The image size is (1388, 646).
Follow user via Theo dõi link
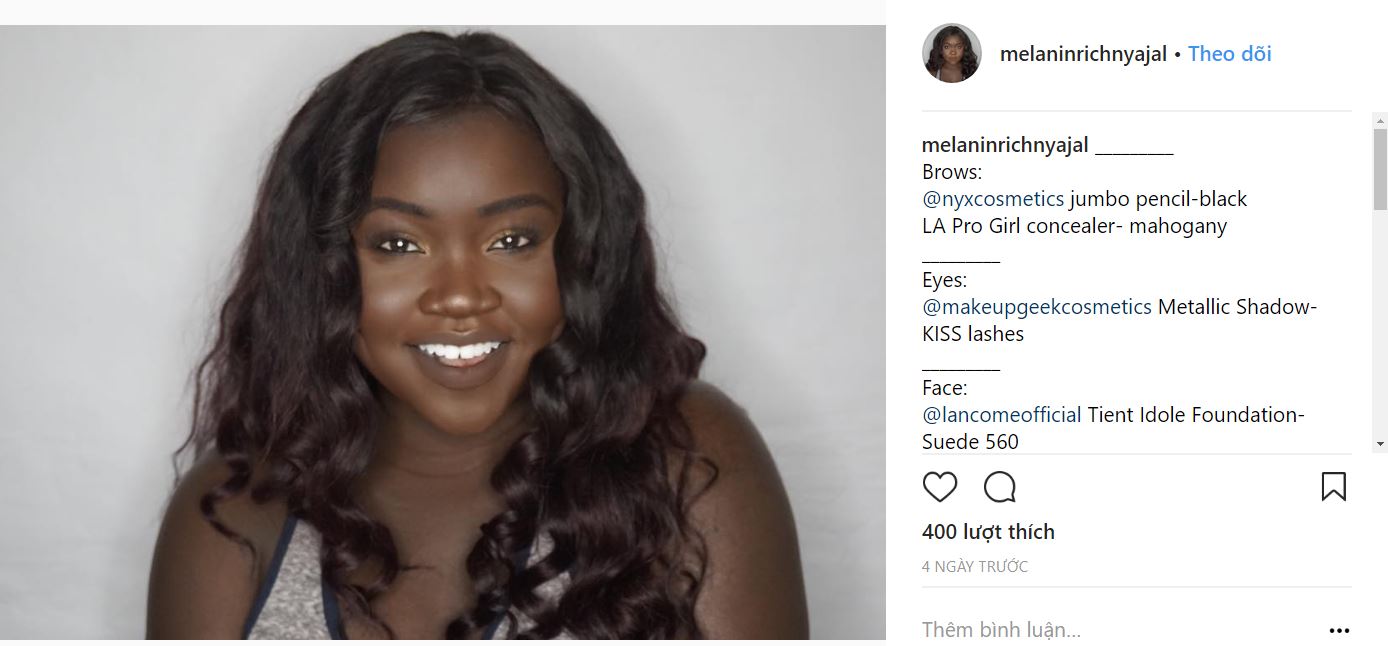click(1229, 54)
